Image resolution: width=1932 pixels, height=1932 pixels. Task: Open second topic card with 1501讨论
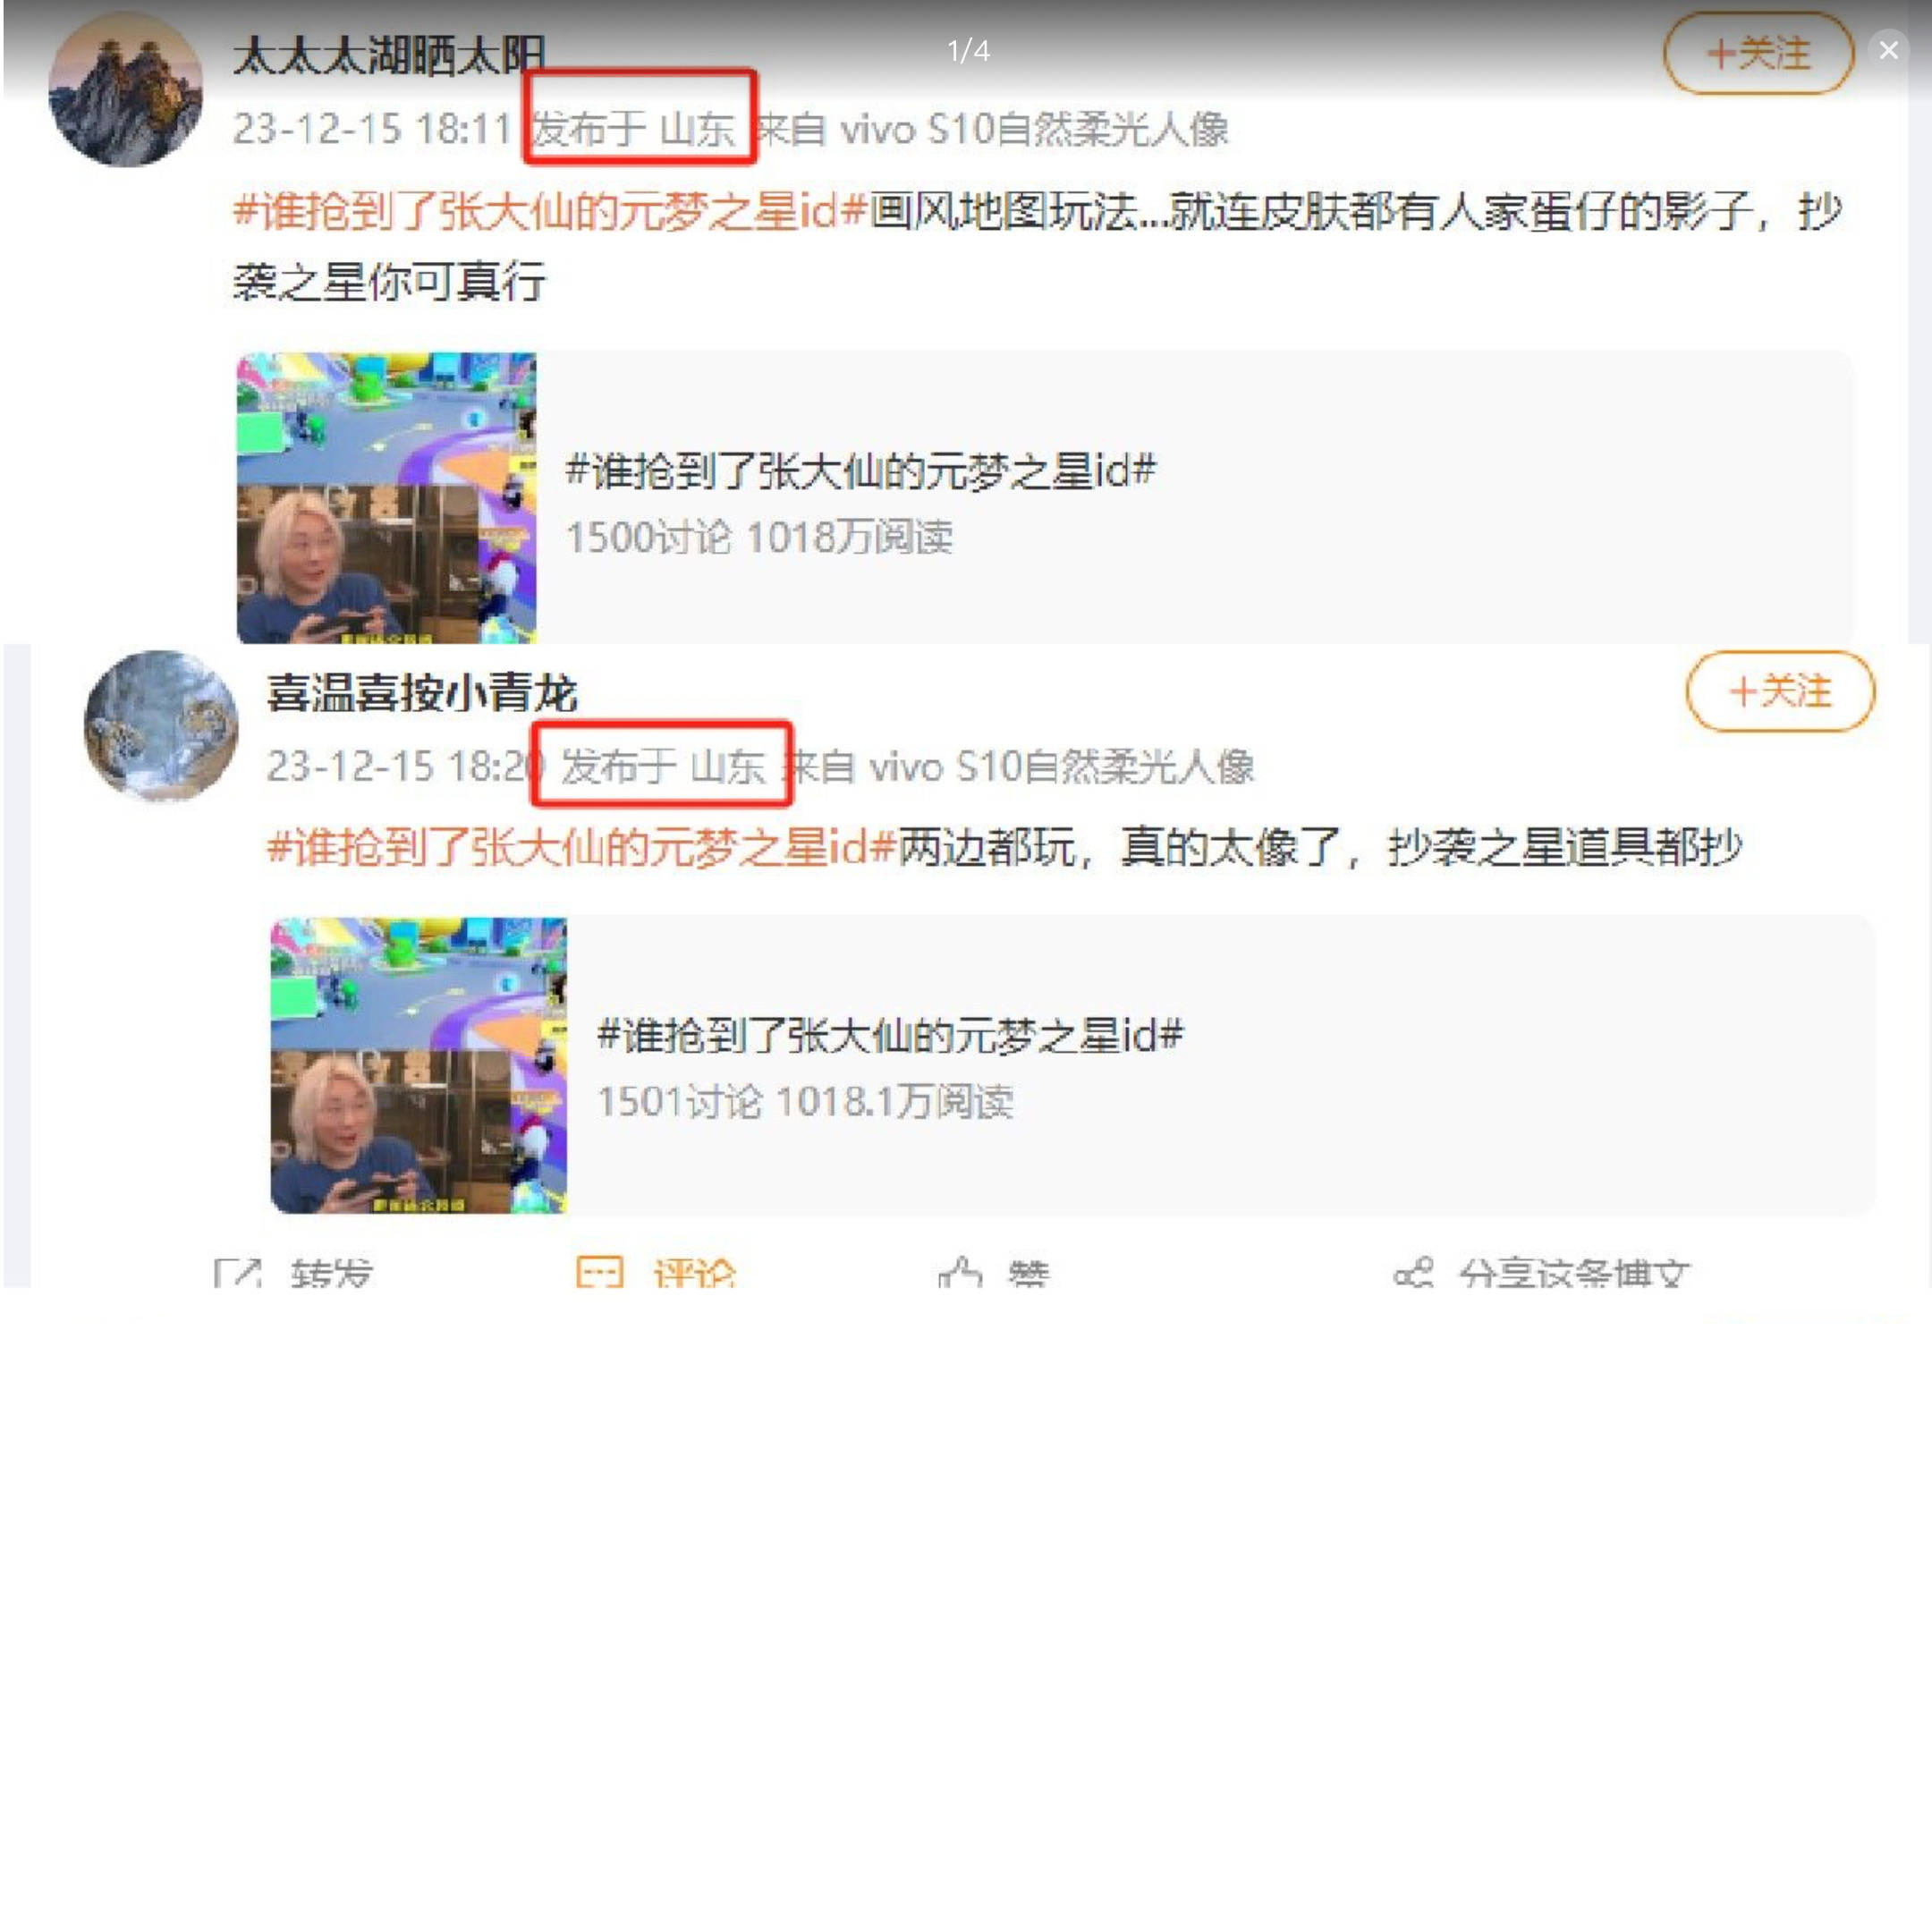(1072, 1065)
